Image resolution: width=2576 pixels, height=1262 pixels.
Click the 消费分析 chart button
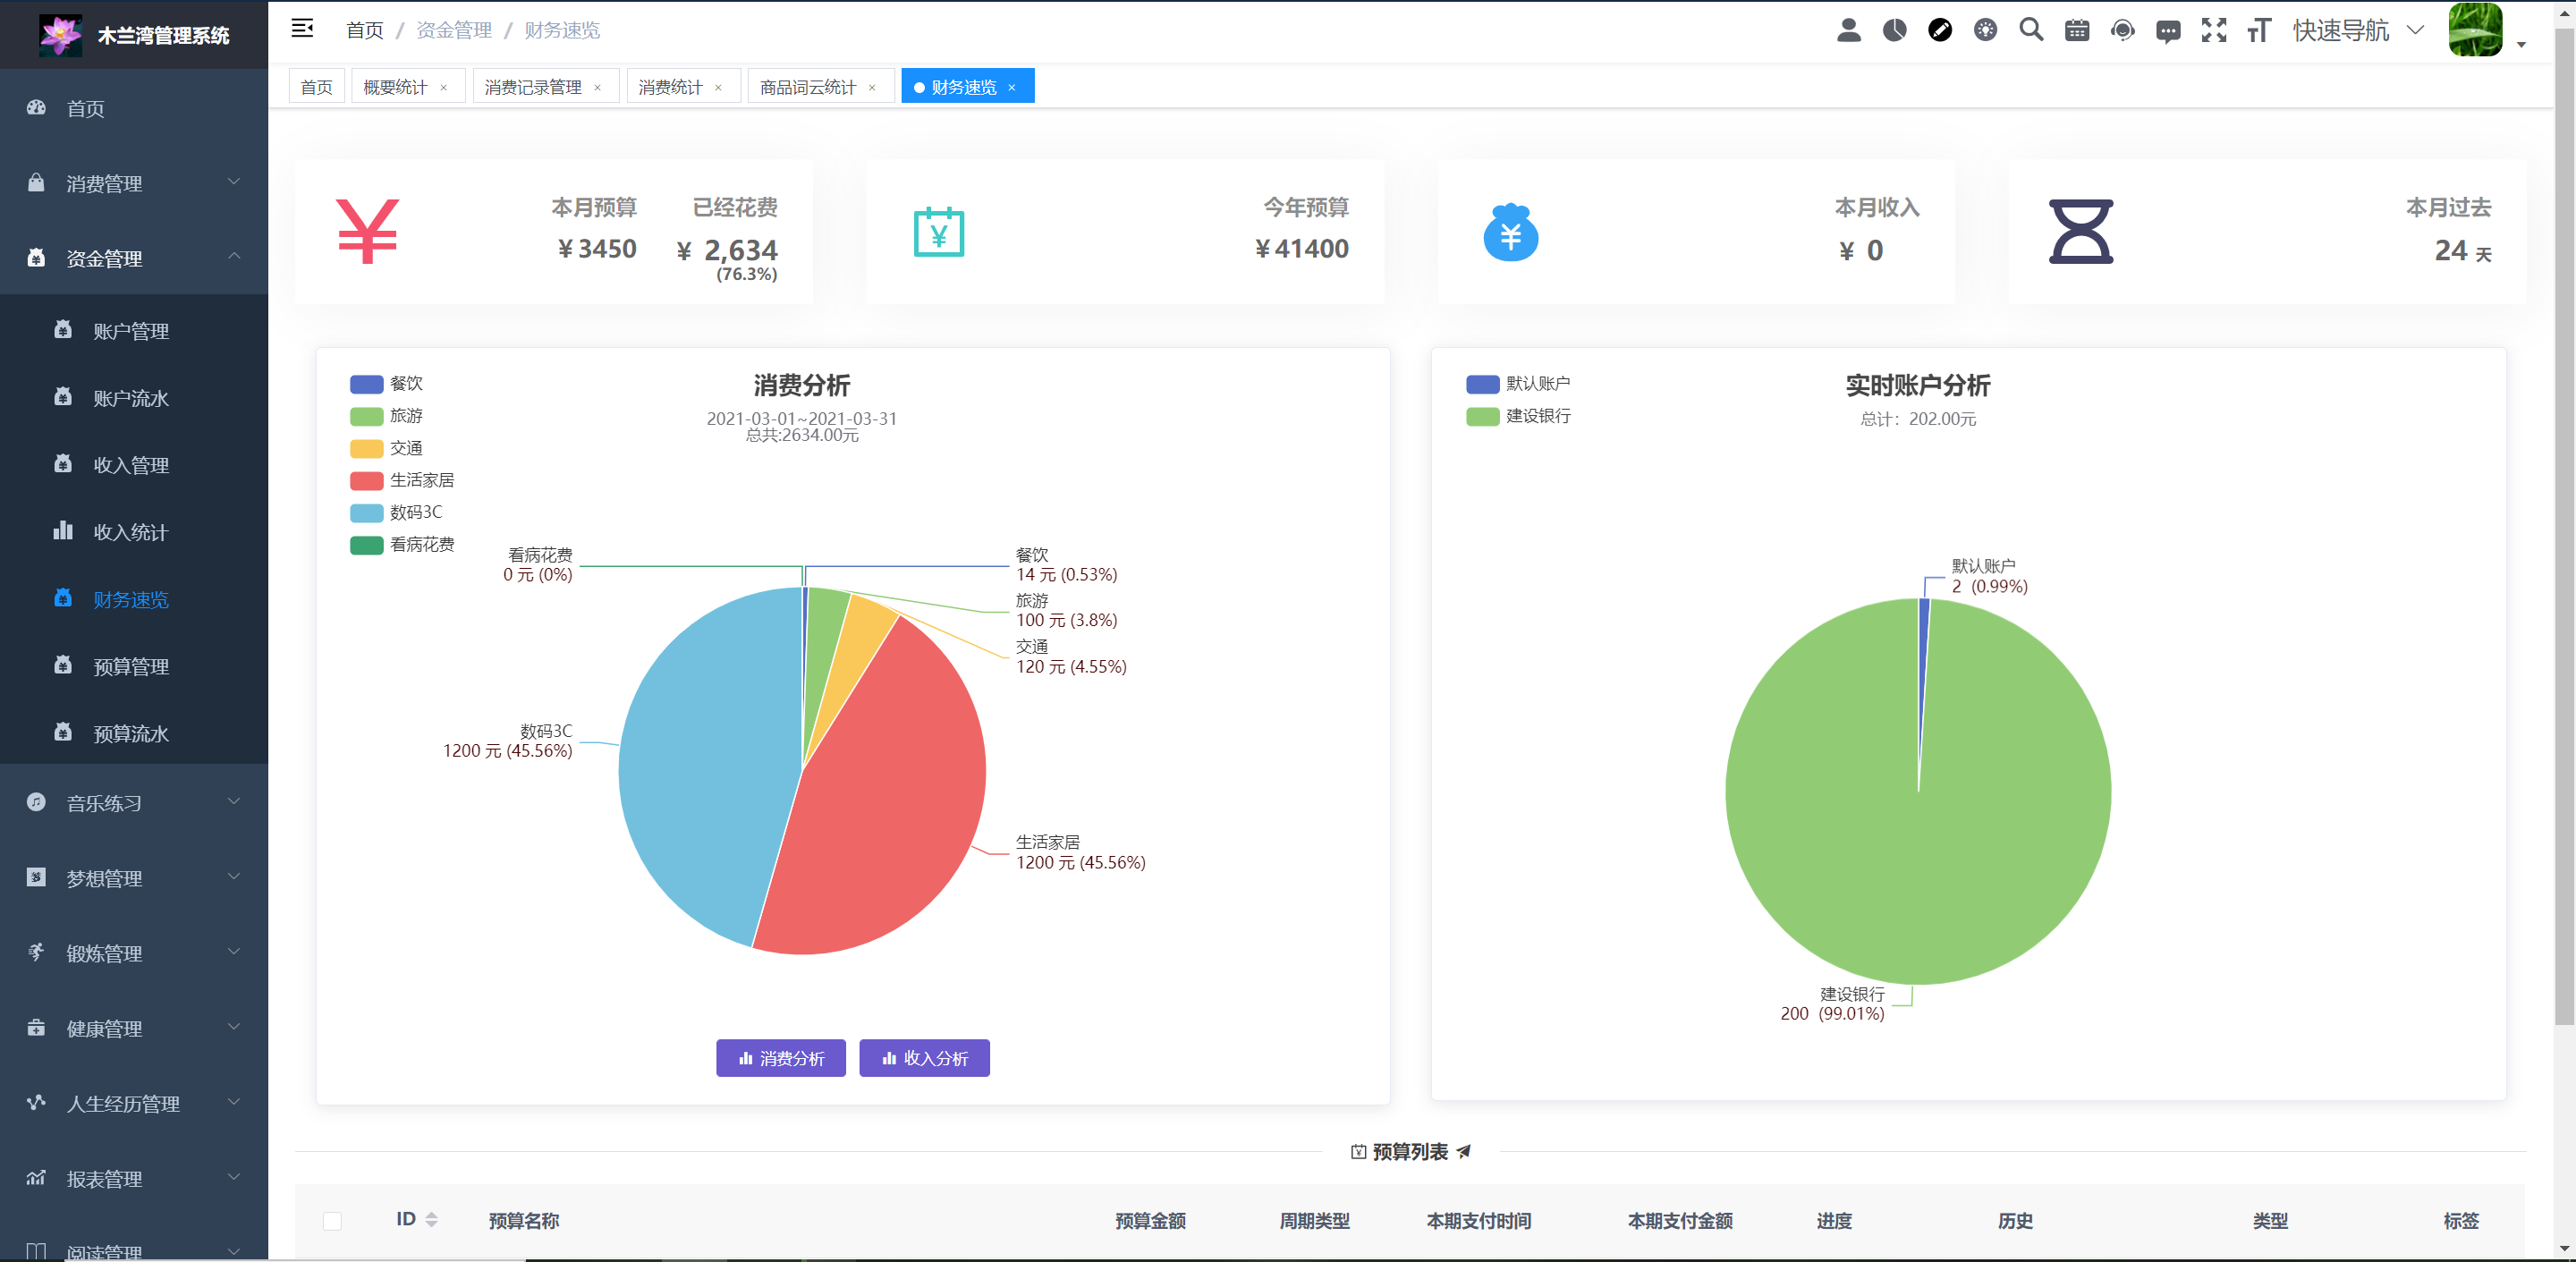[x=781, y=1058]
